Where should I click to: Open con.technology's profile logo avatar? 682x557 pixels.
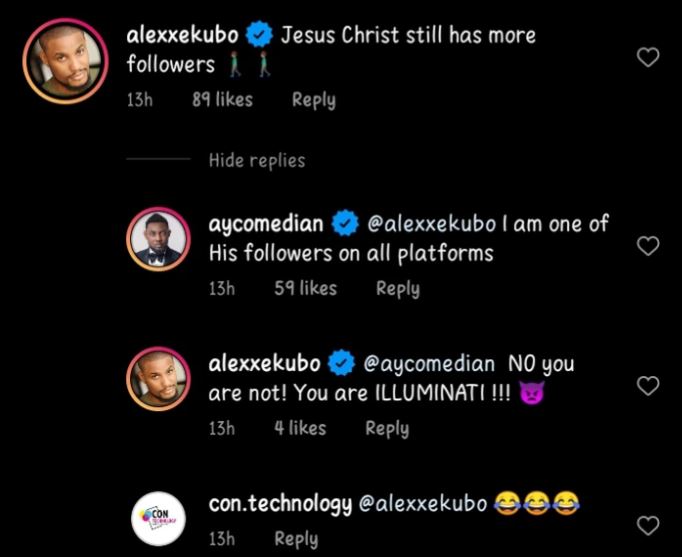[159, 516]
